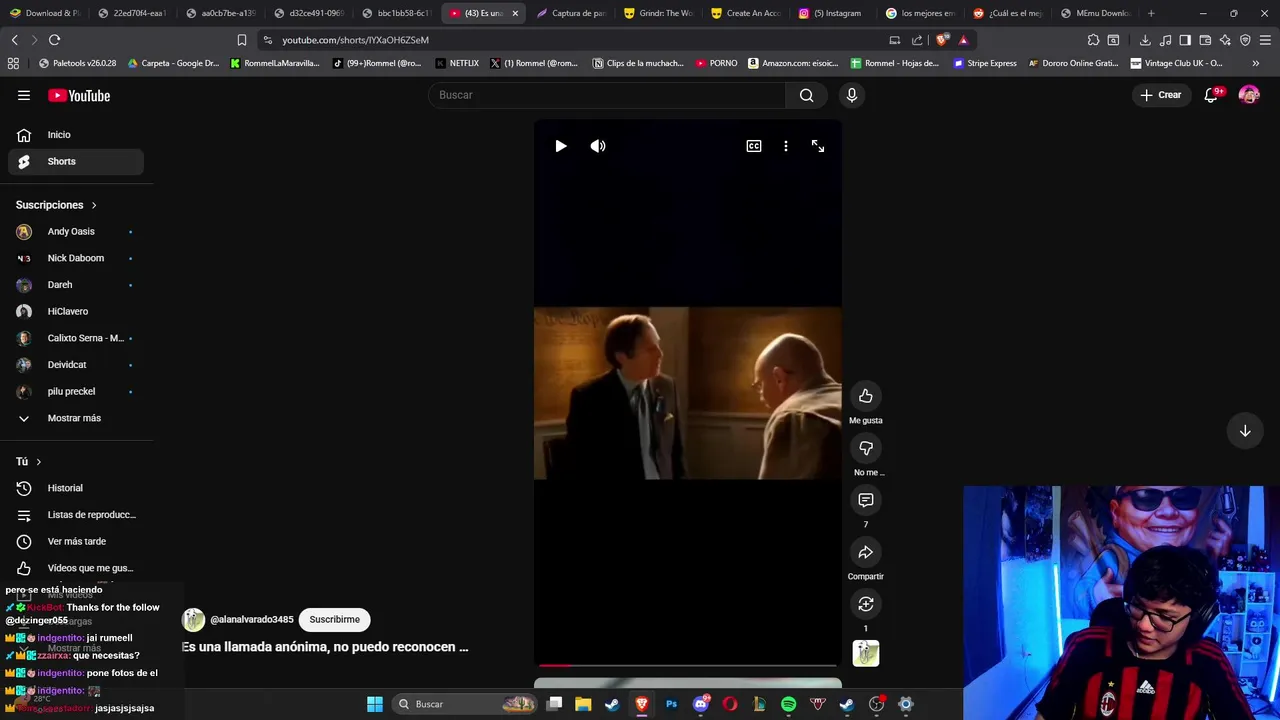This screenshot has width=1280, height=720.
Task: Go back with the browser back arrow
Action: click(14, 40)
